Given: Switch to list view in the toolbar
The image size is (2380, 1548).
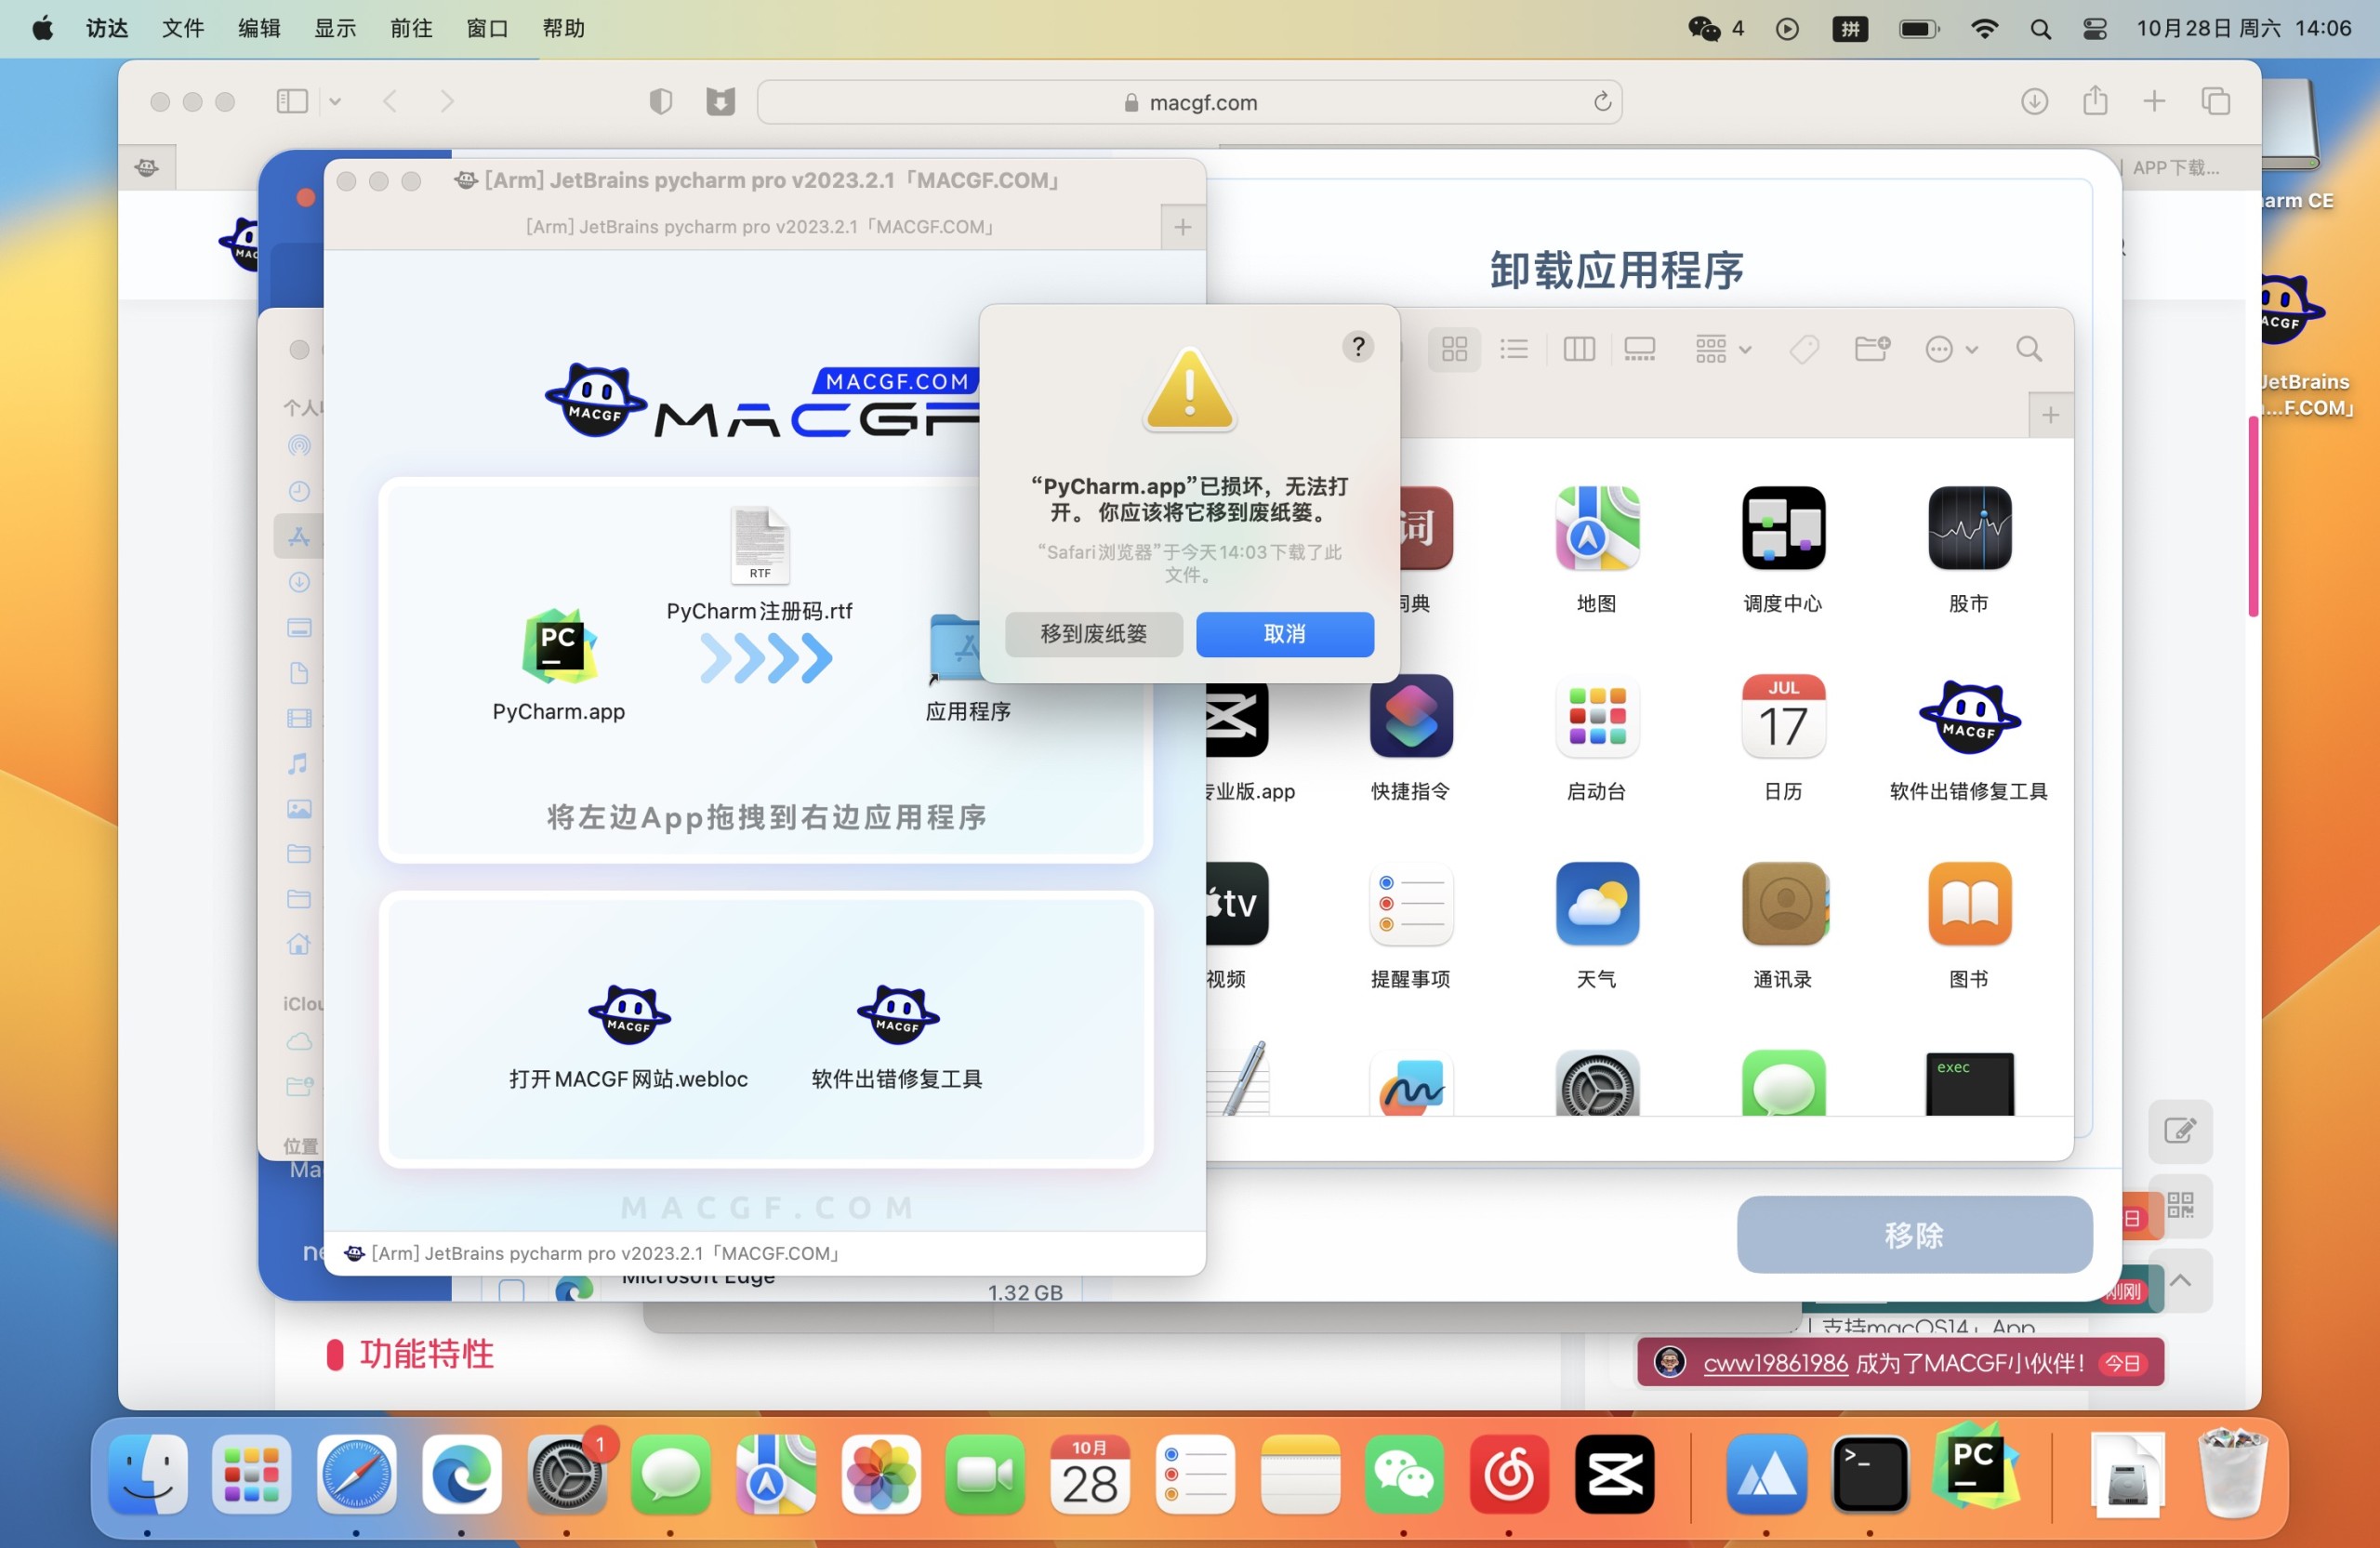Looking at the screenshot, I should tap(1514, 349).
